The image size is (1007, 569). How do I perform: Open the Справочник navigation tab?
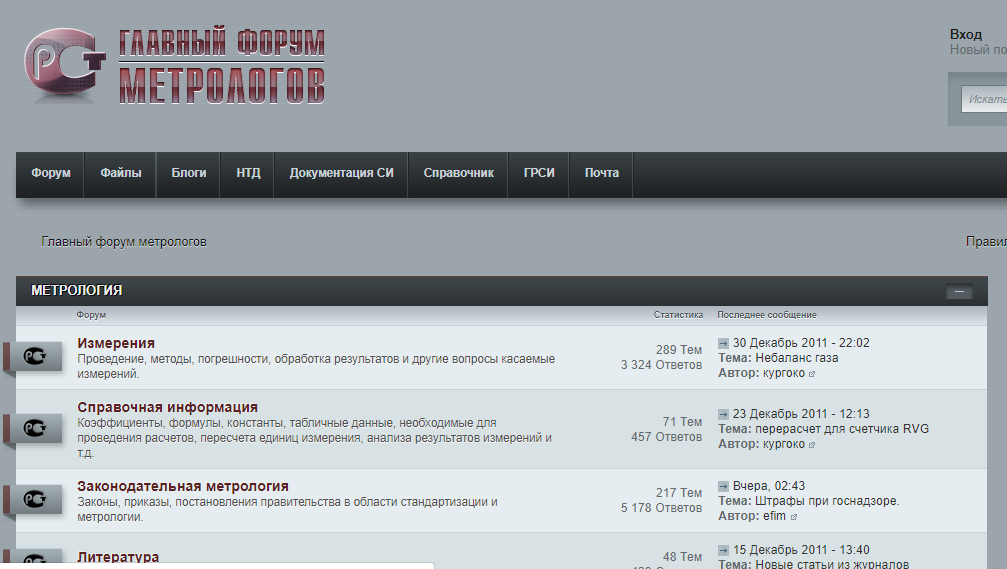tap(458, 173)
